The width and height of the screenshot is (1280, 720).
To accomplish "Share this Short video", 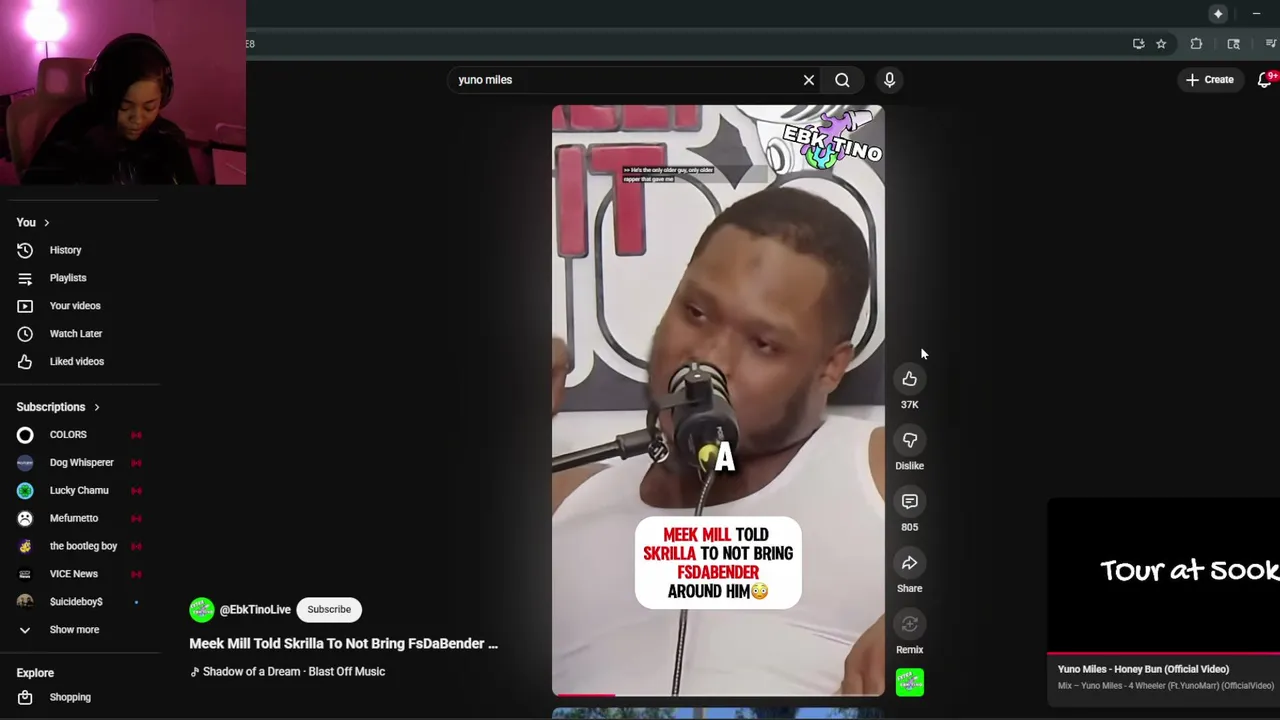I will click(x=909, y=563).
